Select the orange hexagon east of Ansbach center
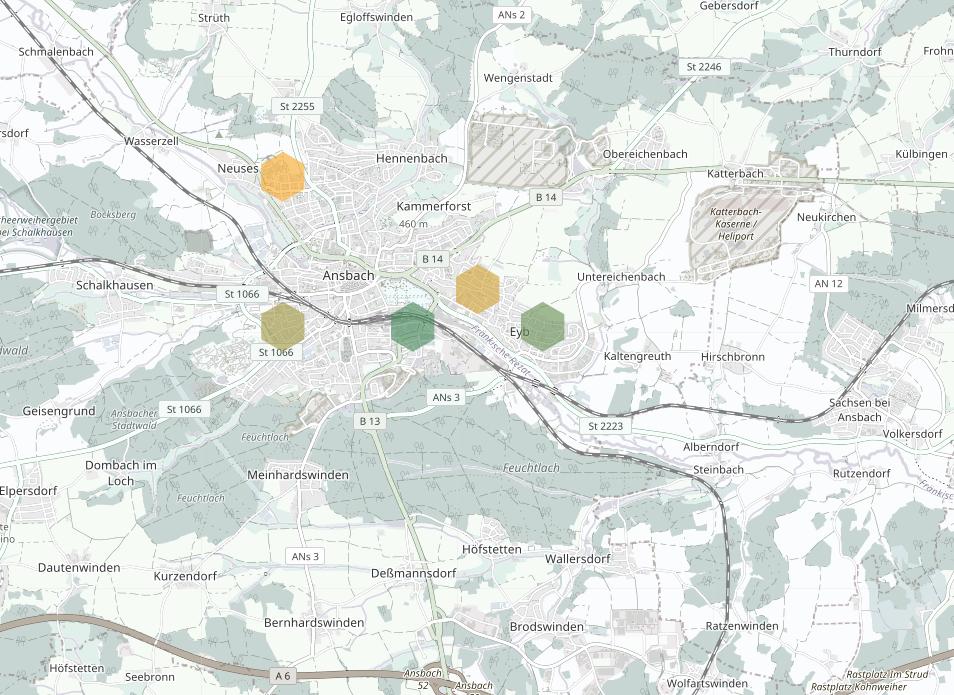954x695 pixels. point(478,288)
